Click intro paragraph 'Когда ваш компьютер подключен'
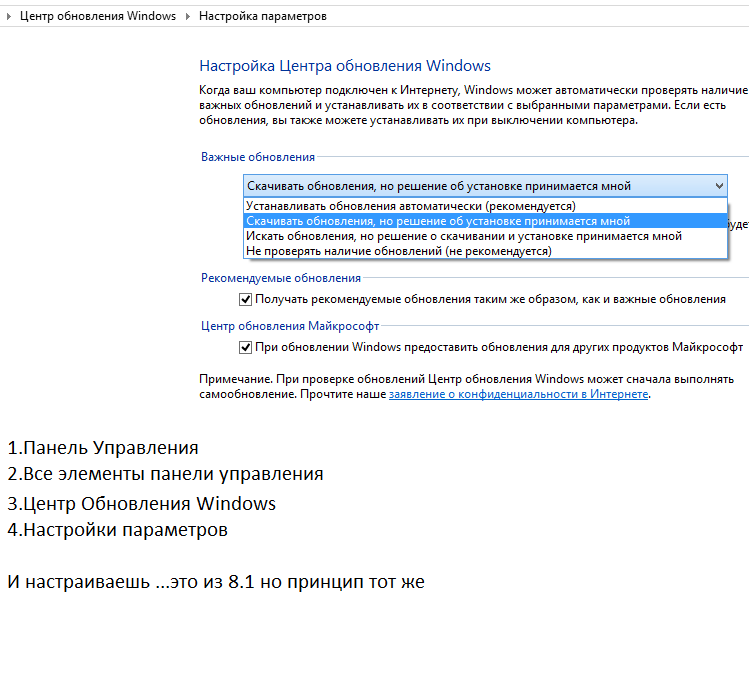The height and width of the screenshot is (673, 749). (x=473, y=105)
